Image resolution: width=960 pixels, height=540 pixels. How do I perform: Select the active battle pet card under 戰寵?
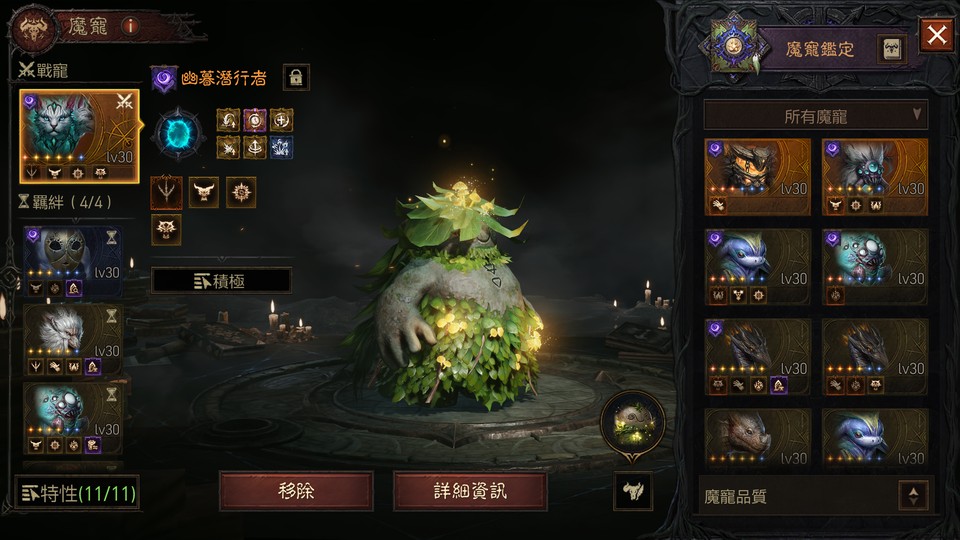pyautogui.click(x=80, y=137)
